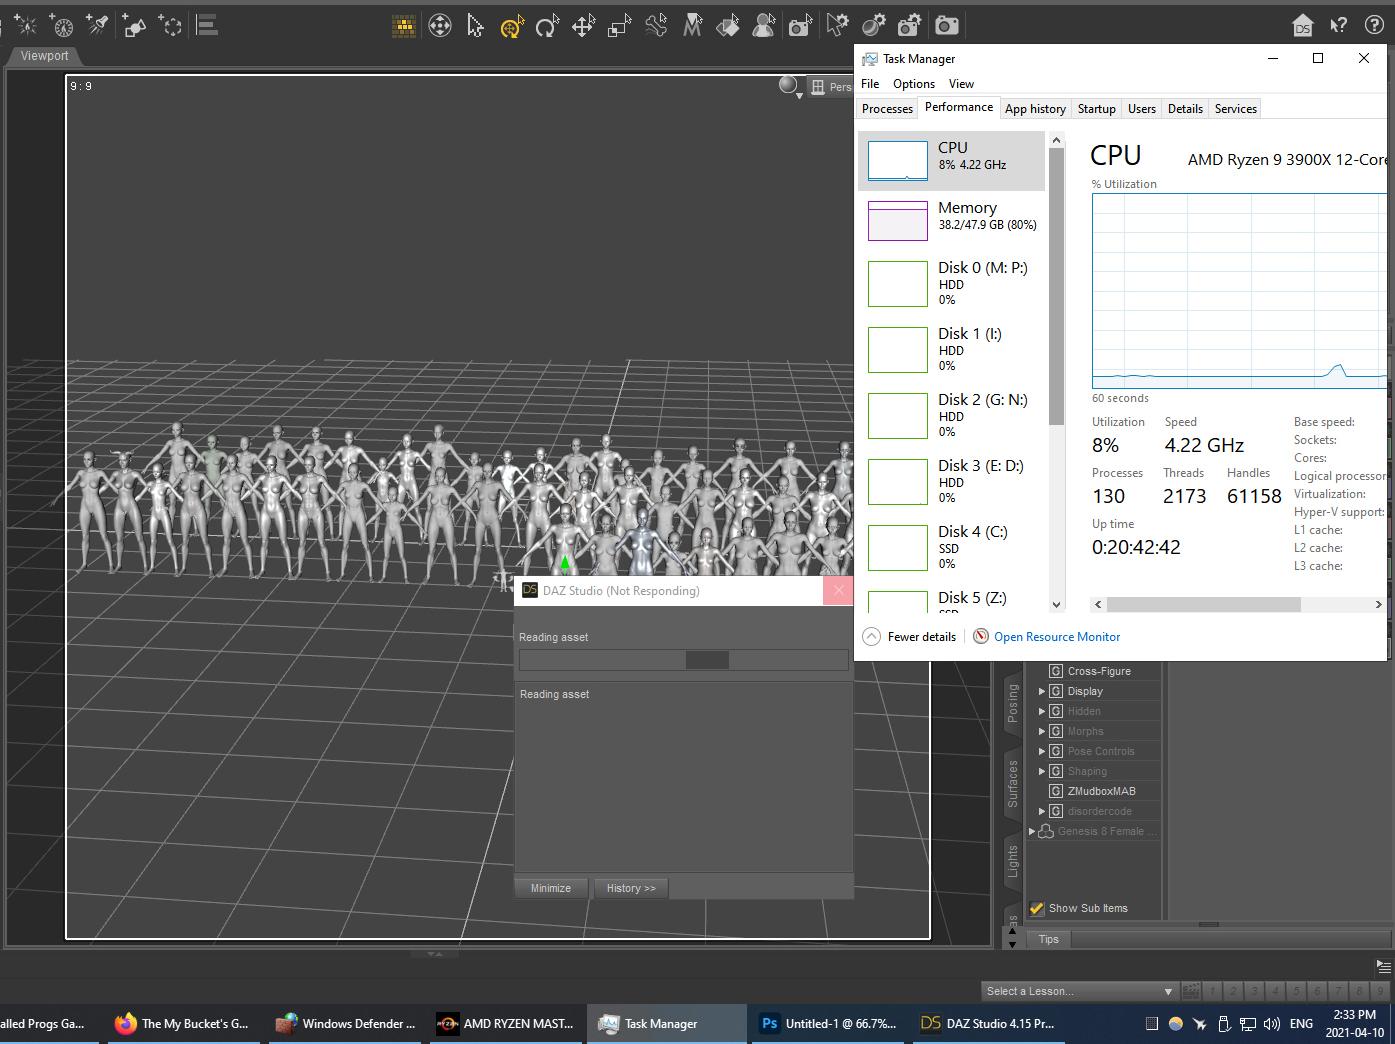Open the DAZ home store icon
The width and height of the screenshot is (1395, 1044).
point(1302,26)
